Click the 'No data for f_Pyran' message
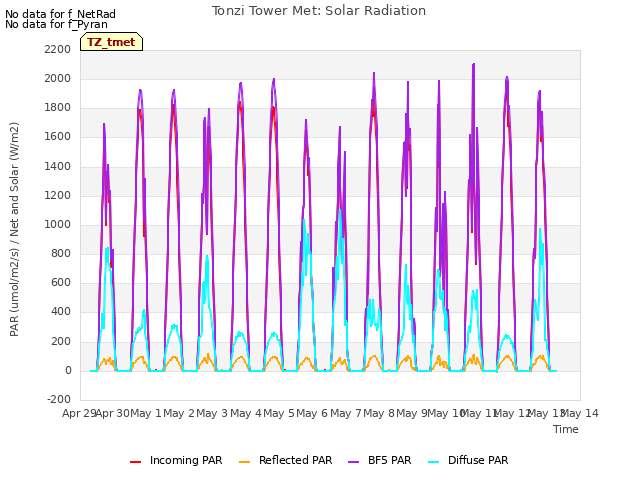Screen dimensions: 640x480 coord(56,24)
